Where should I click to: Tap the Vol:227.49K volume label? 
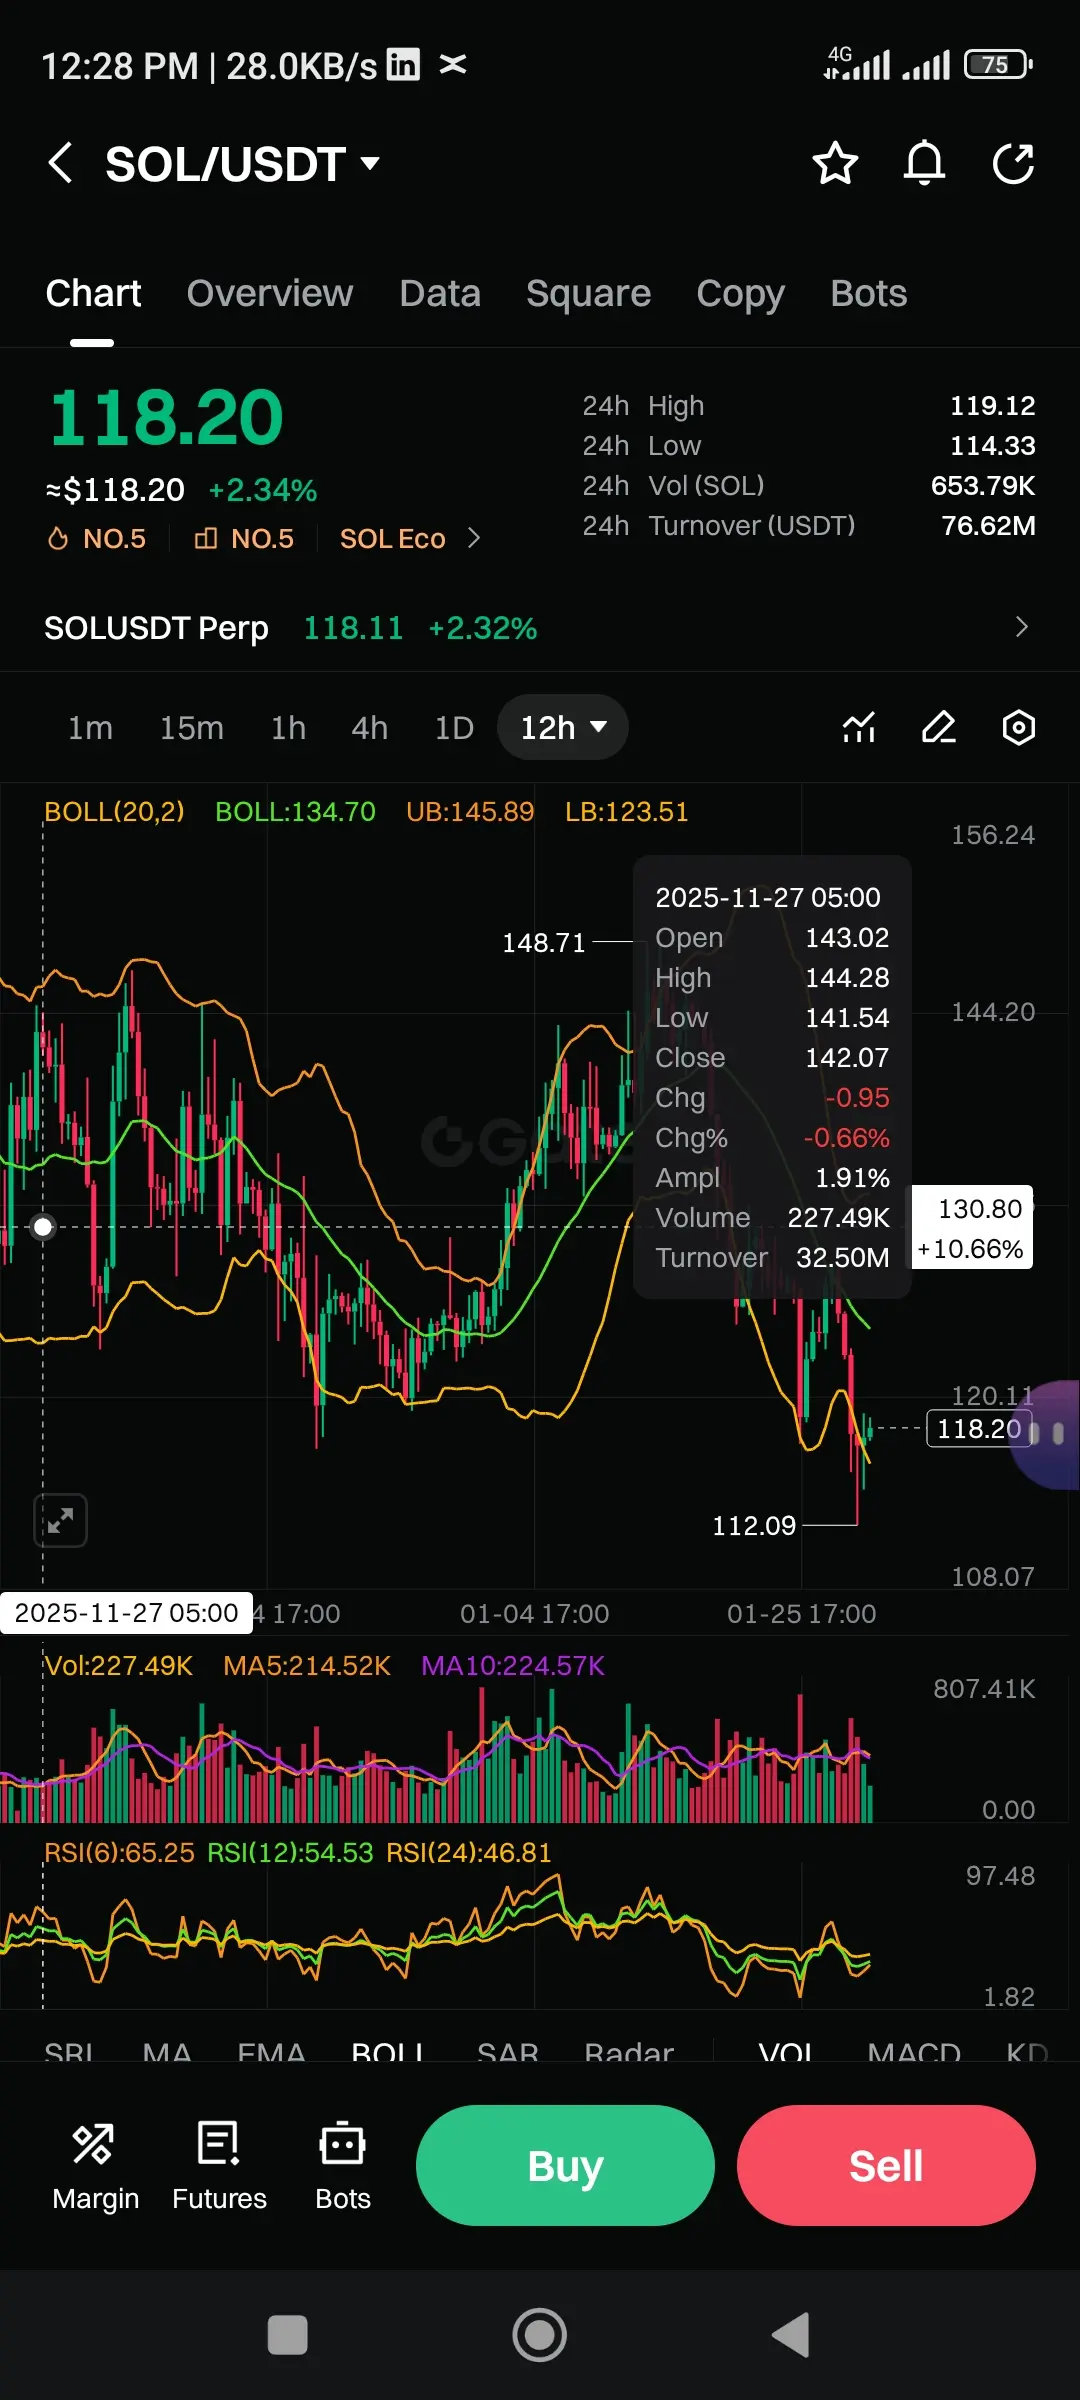[x=119, y=1666]
